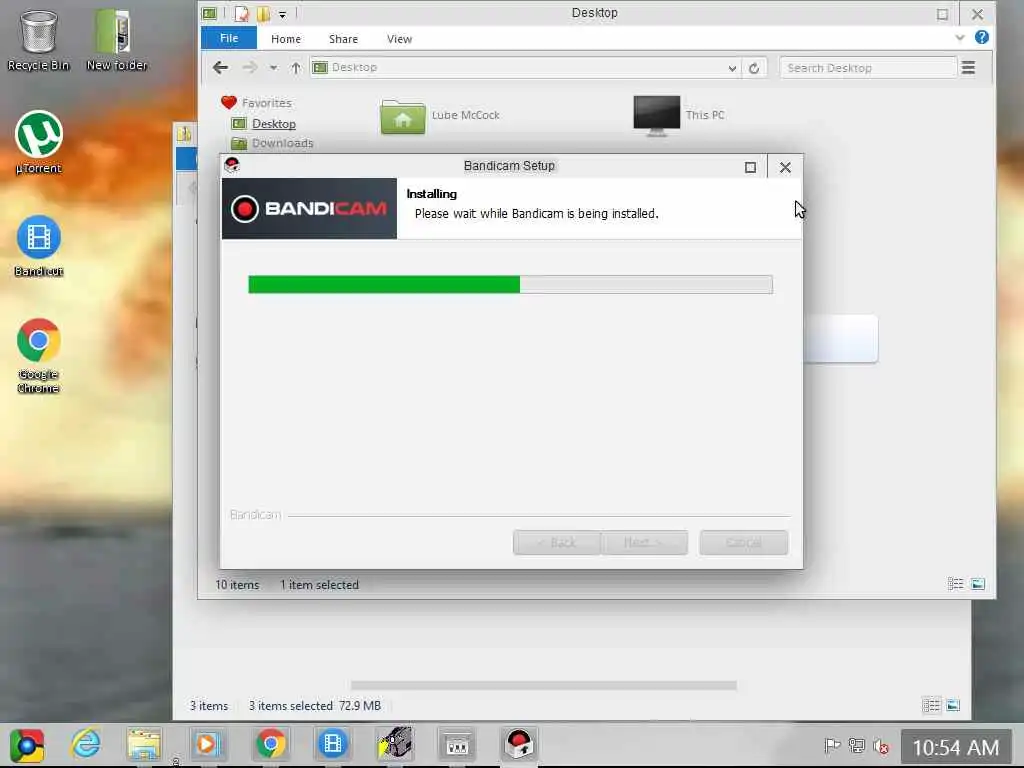The width and height of the screenshot is (1024, 768).
Task: Click the '10 items' status text
Action: 237,584
